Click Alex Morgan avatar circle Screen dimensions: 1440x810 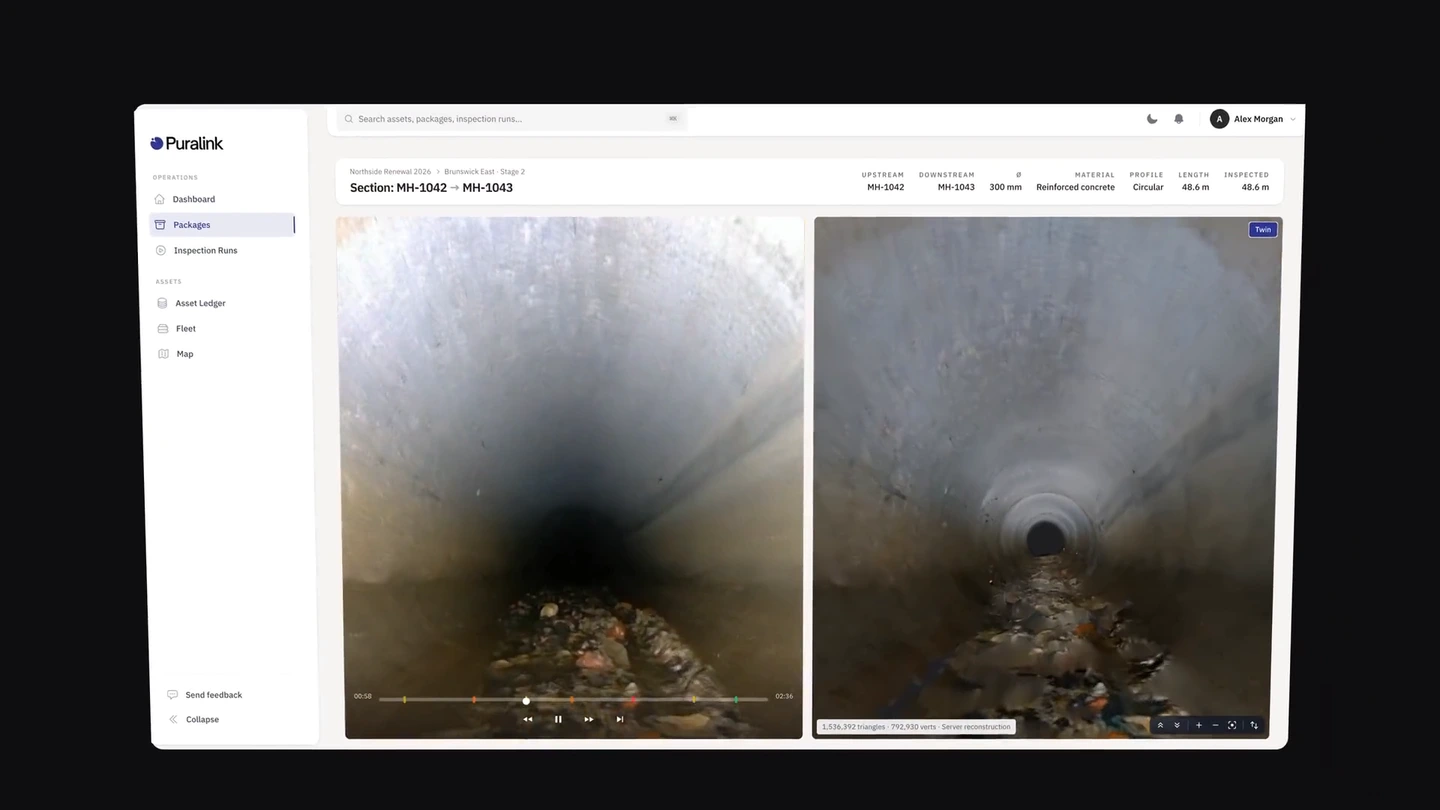tap(1219, 119)
